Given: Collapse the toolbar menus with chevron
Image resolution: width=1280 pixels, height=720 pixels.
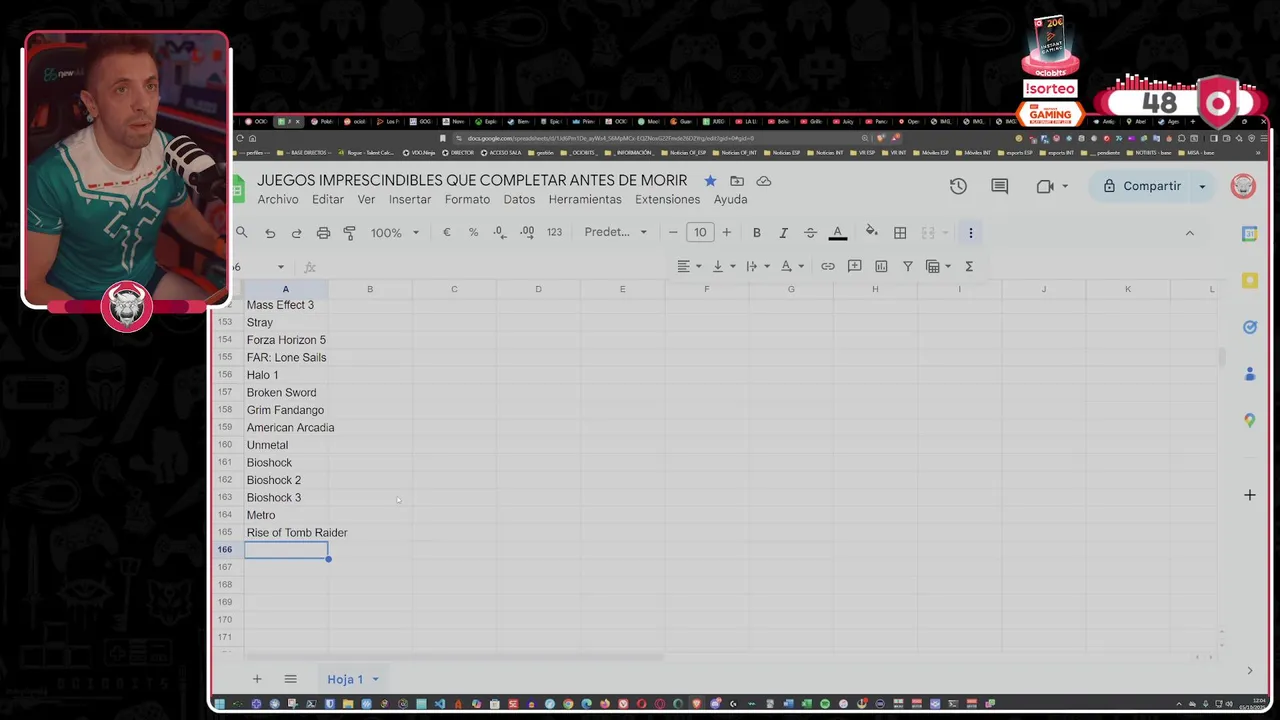Looking at the screenshot, I should coord(1189,233).
